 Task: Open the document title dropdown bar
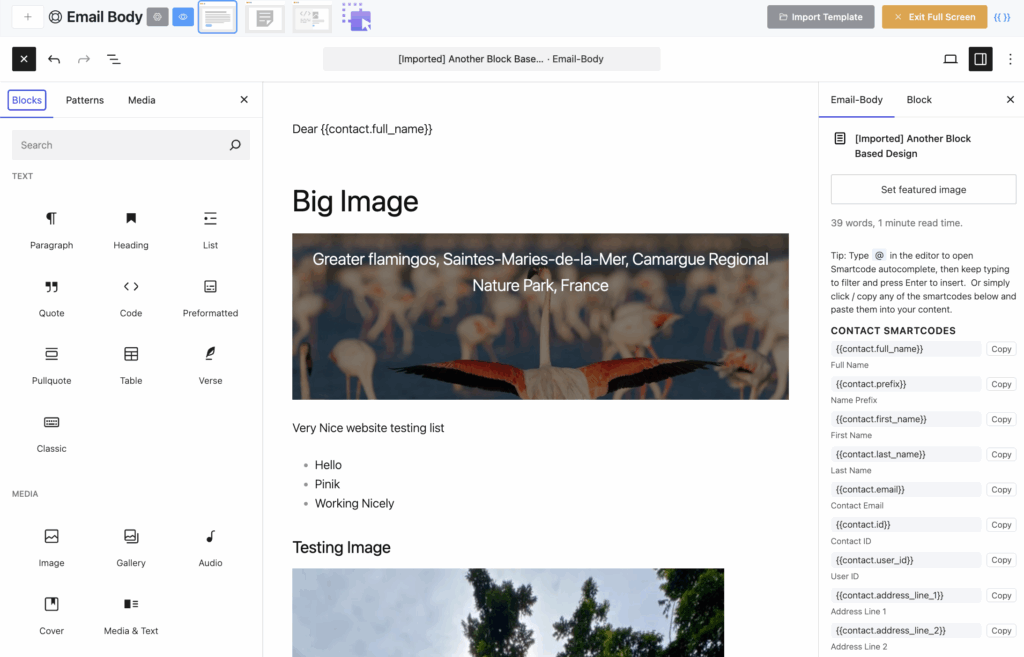[490, 59]
